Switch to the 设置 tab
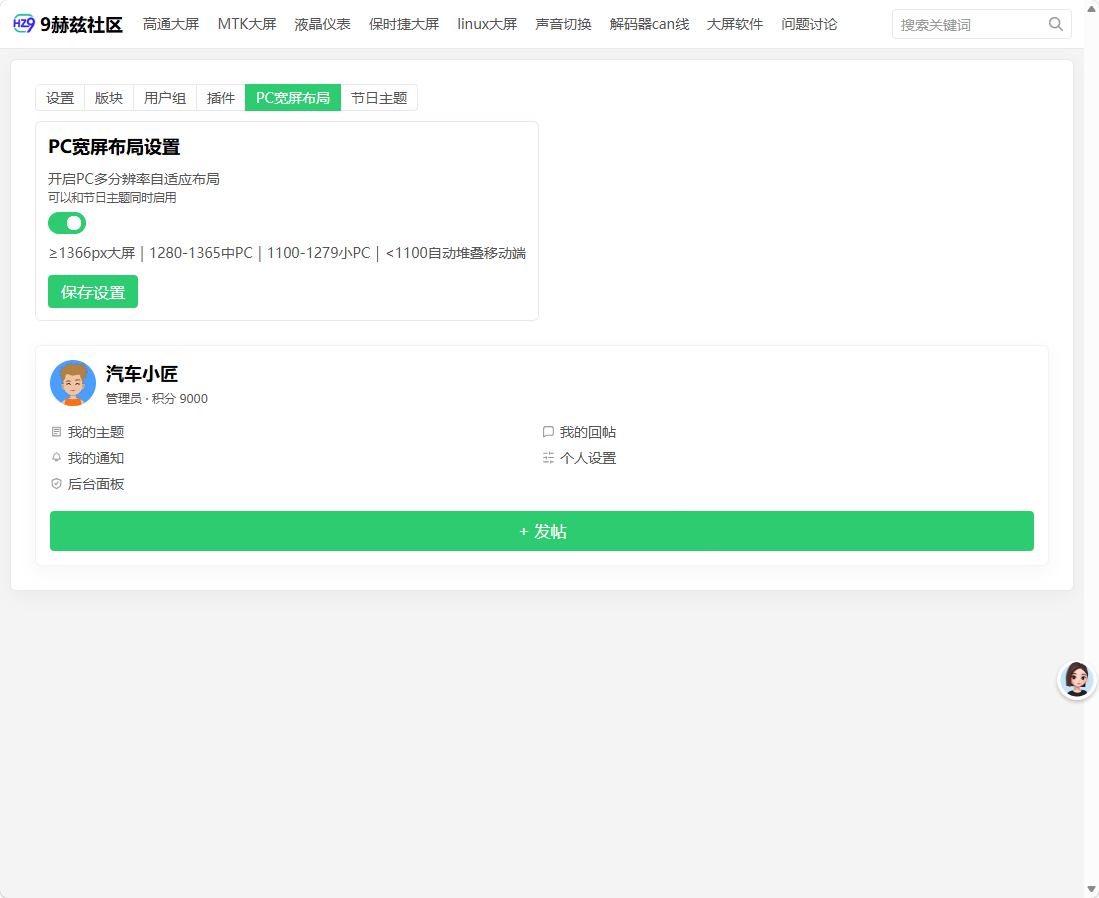Screen dimensions: 1099x898 (x=60, y=97)
